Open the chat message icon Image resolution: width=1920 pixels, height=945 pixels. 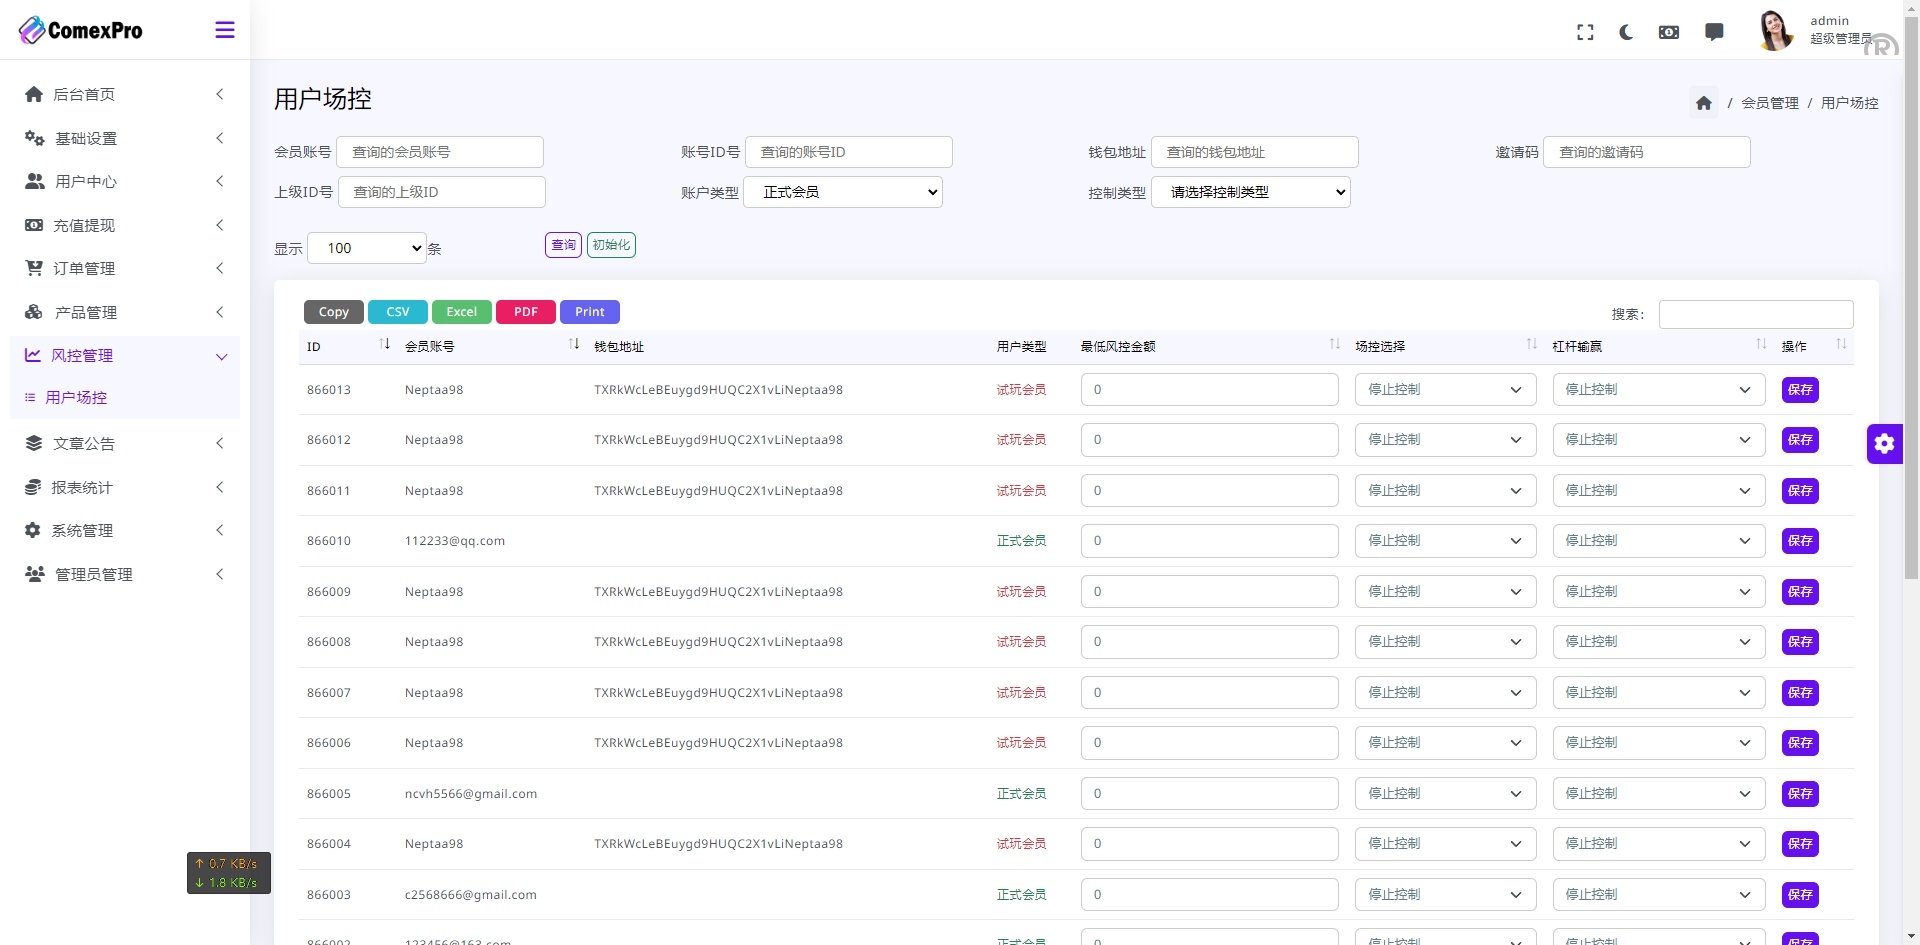coord(1714,31)
